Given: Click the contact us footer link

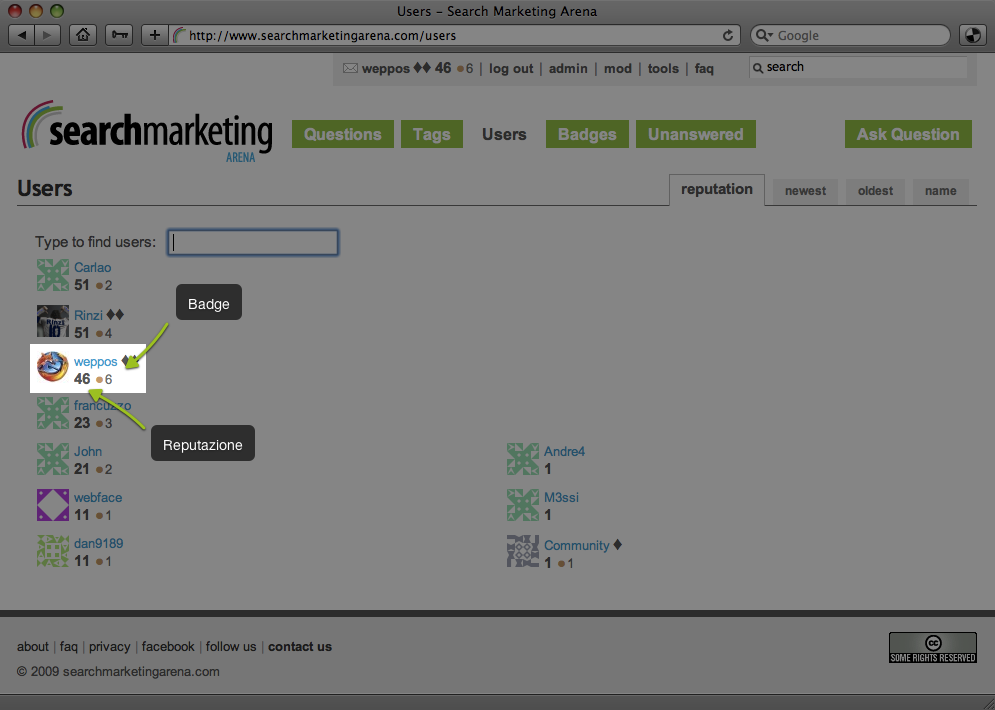Looking at the screenshot, I should 300,647.
